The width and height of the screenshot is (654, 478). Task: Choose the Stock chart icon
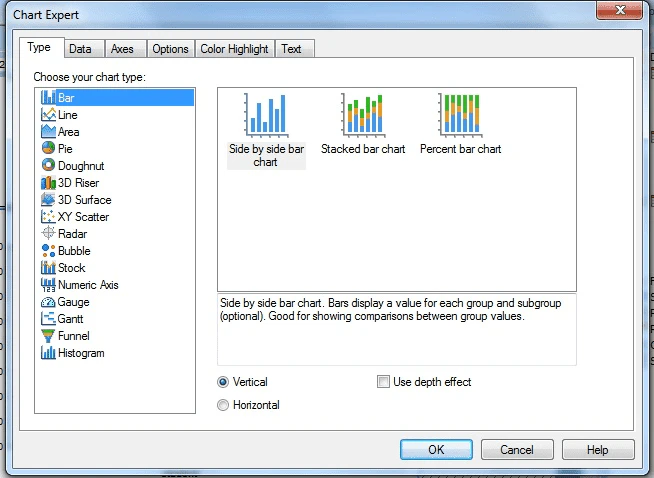pos(48,268)
